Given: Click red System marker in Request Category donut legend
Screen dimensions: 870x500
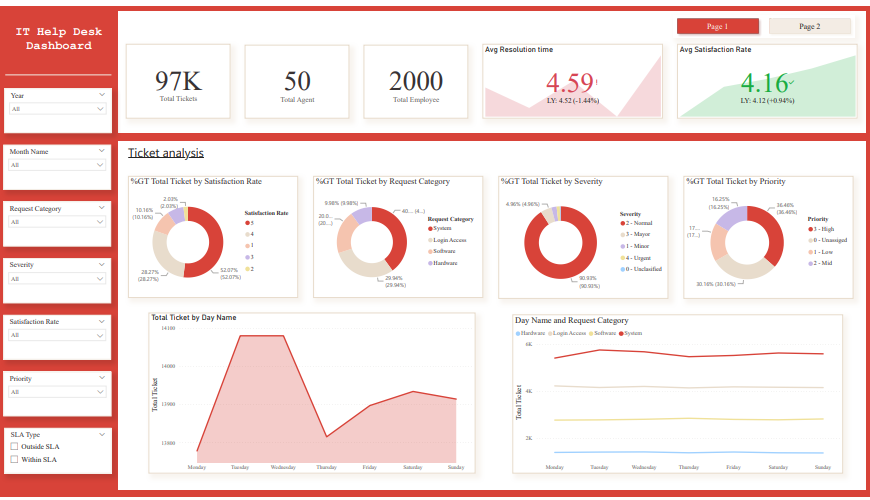Looking at the screenshot, I should (x=430, y=228).
